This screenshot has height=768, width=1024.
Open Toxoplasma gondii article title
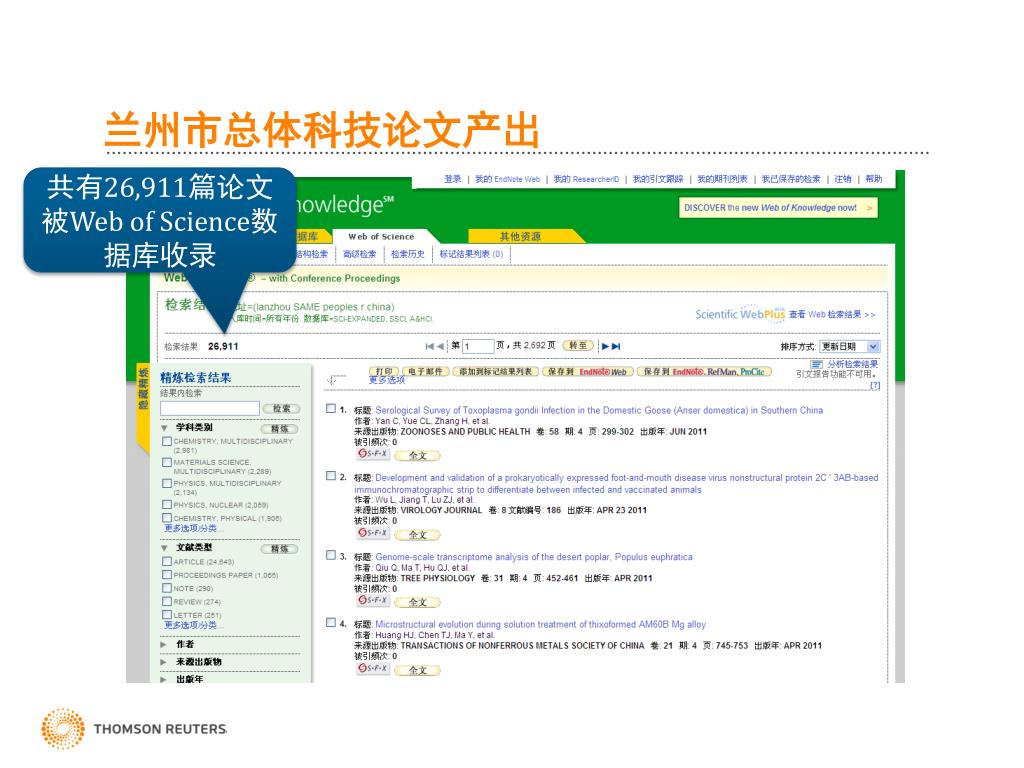(599, 411)
